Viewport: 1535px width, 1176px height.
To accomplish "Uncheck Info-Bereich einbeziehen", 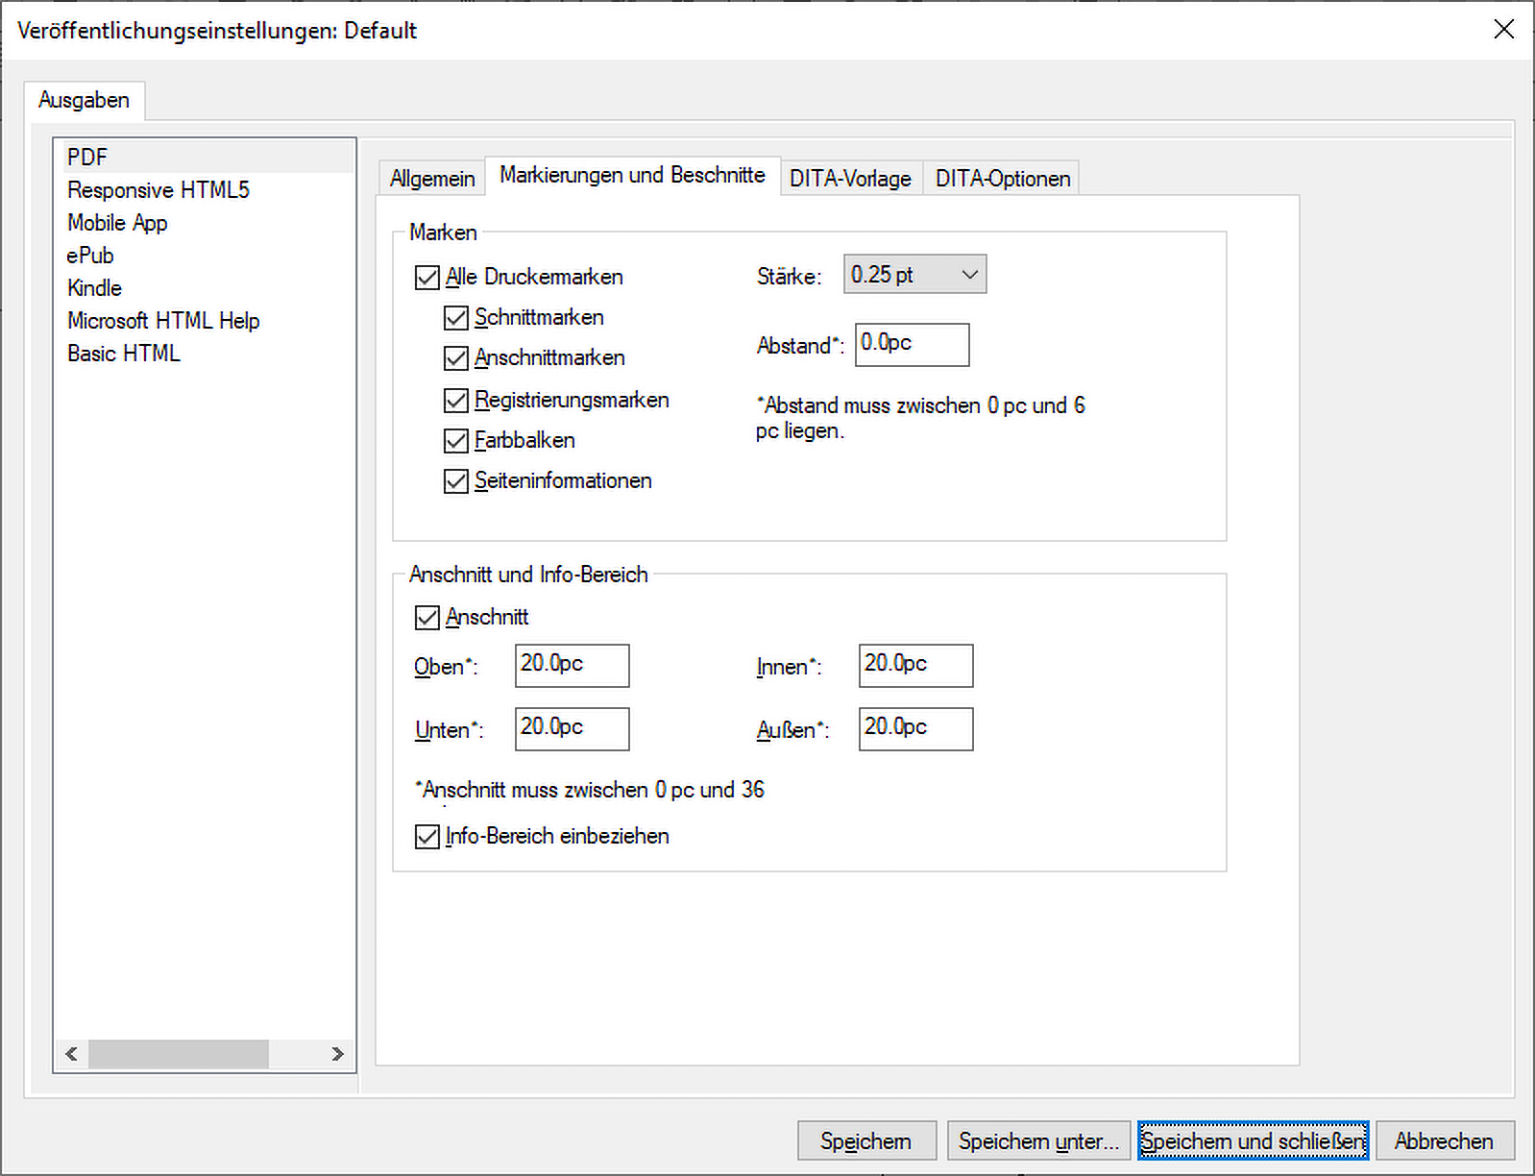I will click(427, 836).
